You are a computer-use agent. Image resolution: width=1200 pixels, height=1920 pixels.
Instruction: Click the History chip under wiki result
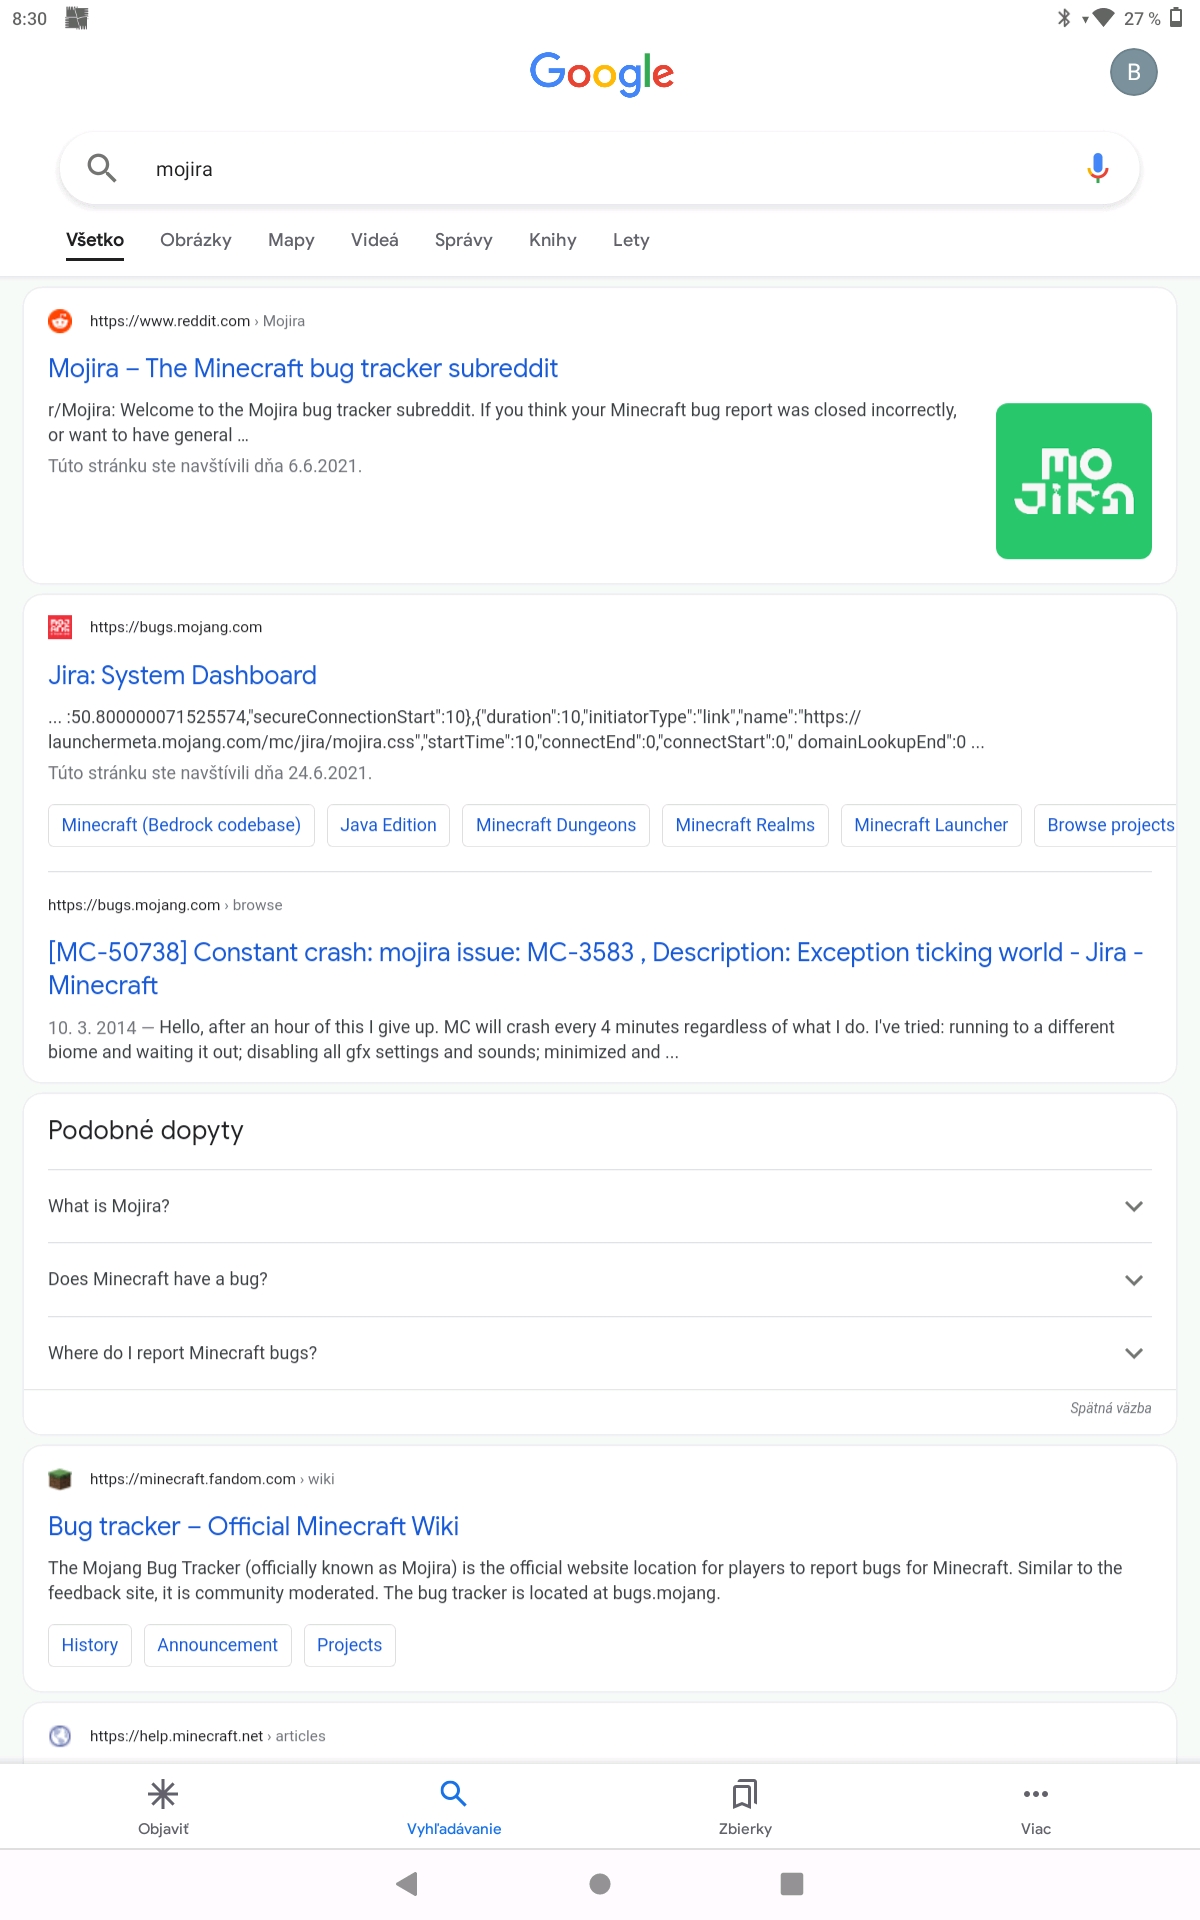90,1645
